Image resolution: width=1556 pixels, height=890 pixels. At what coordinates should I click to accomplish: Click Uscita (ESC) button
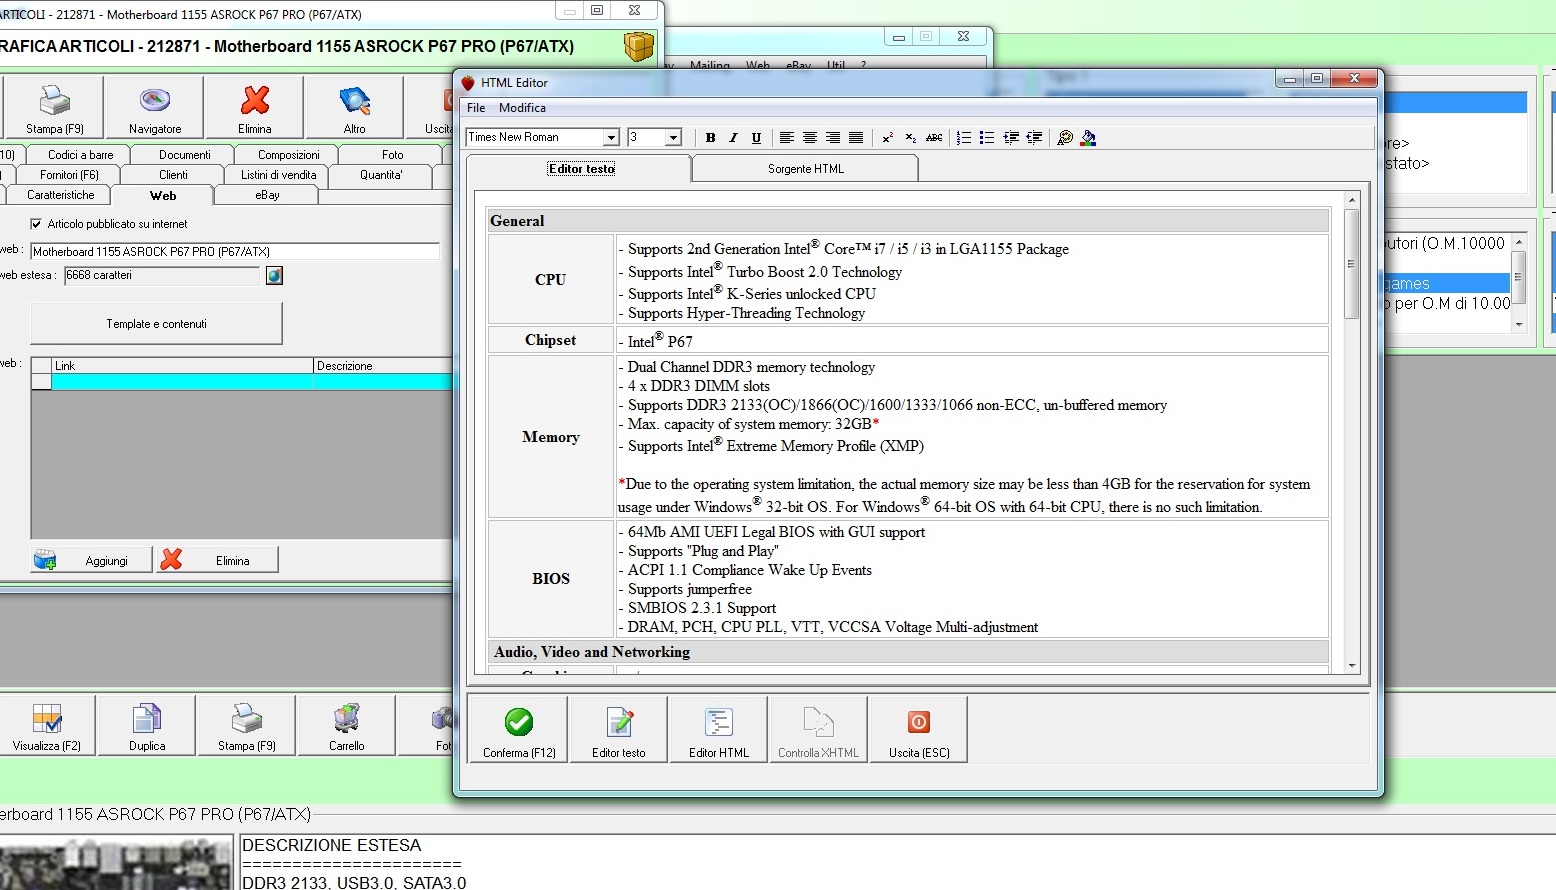click(x=919, y=730)
